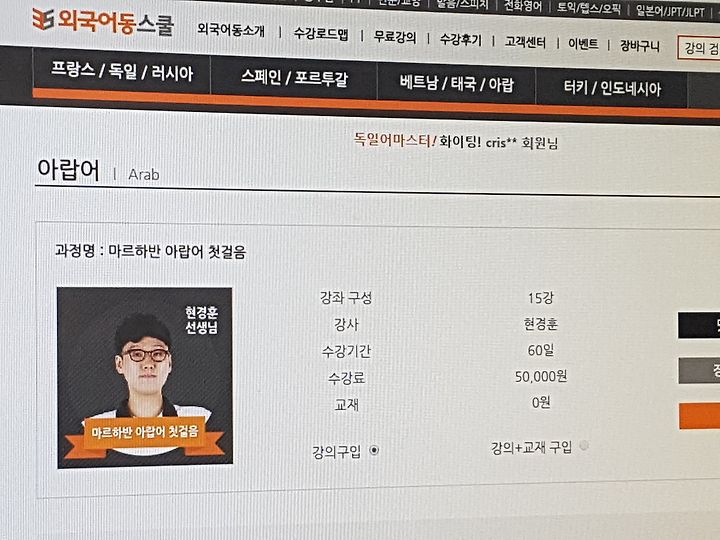
Task: Go to 수강로드맵 menu item
Action: [321, 34]
